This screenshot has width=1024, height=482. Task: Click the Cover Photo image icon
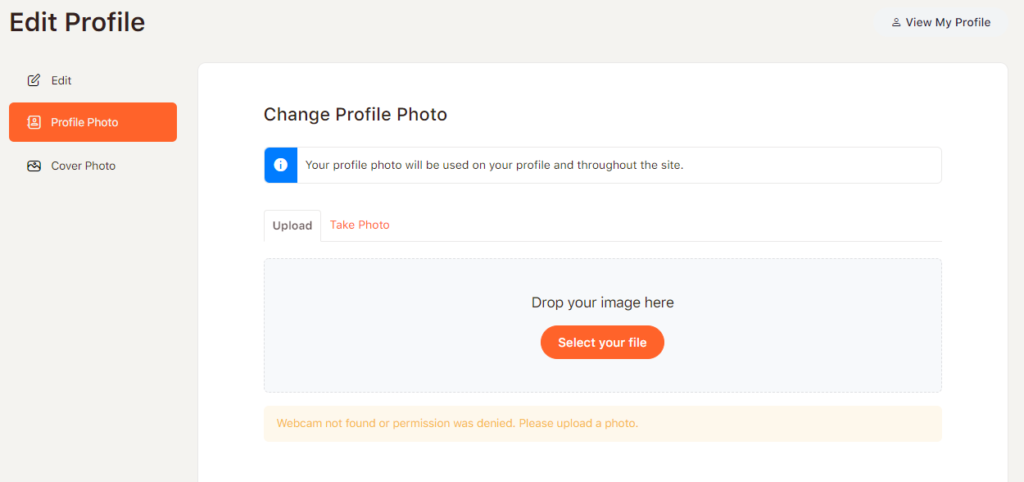pos(33,166)
